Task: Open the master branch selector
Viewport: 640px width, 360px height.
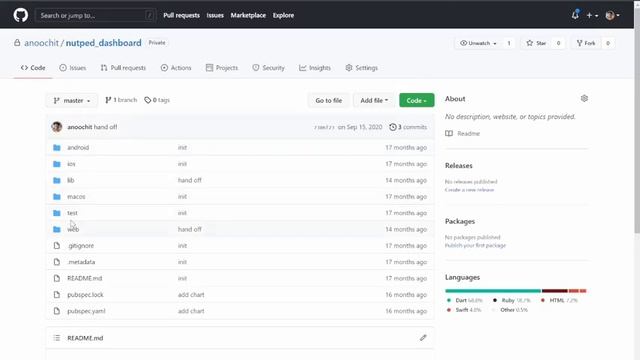Action: pyautogui.click(x=72, y=100)
